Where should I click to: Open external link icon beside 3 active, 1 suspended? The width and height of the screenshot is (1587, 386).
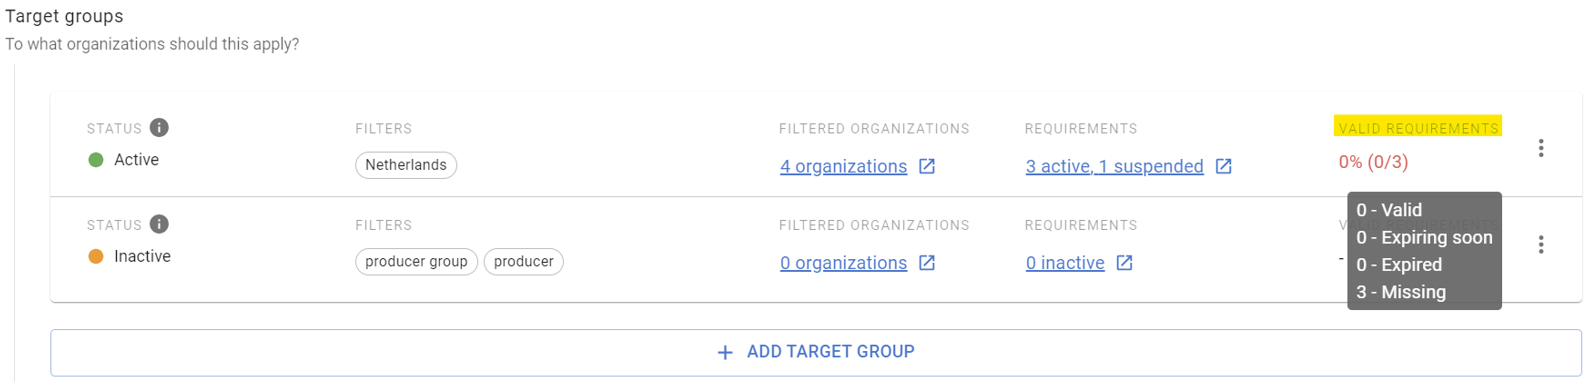pyautogui.click(x=1223, y=166)
